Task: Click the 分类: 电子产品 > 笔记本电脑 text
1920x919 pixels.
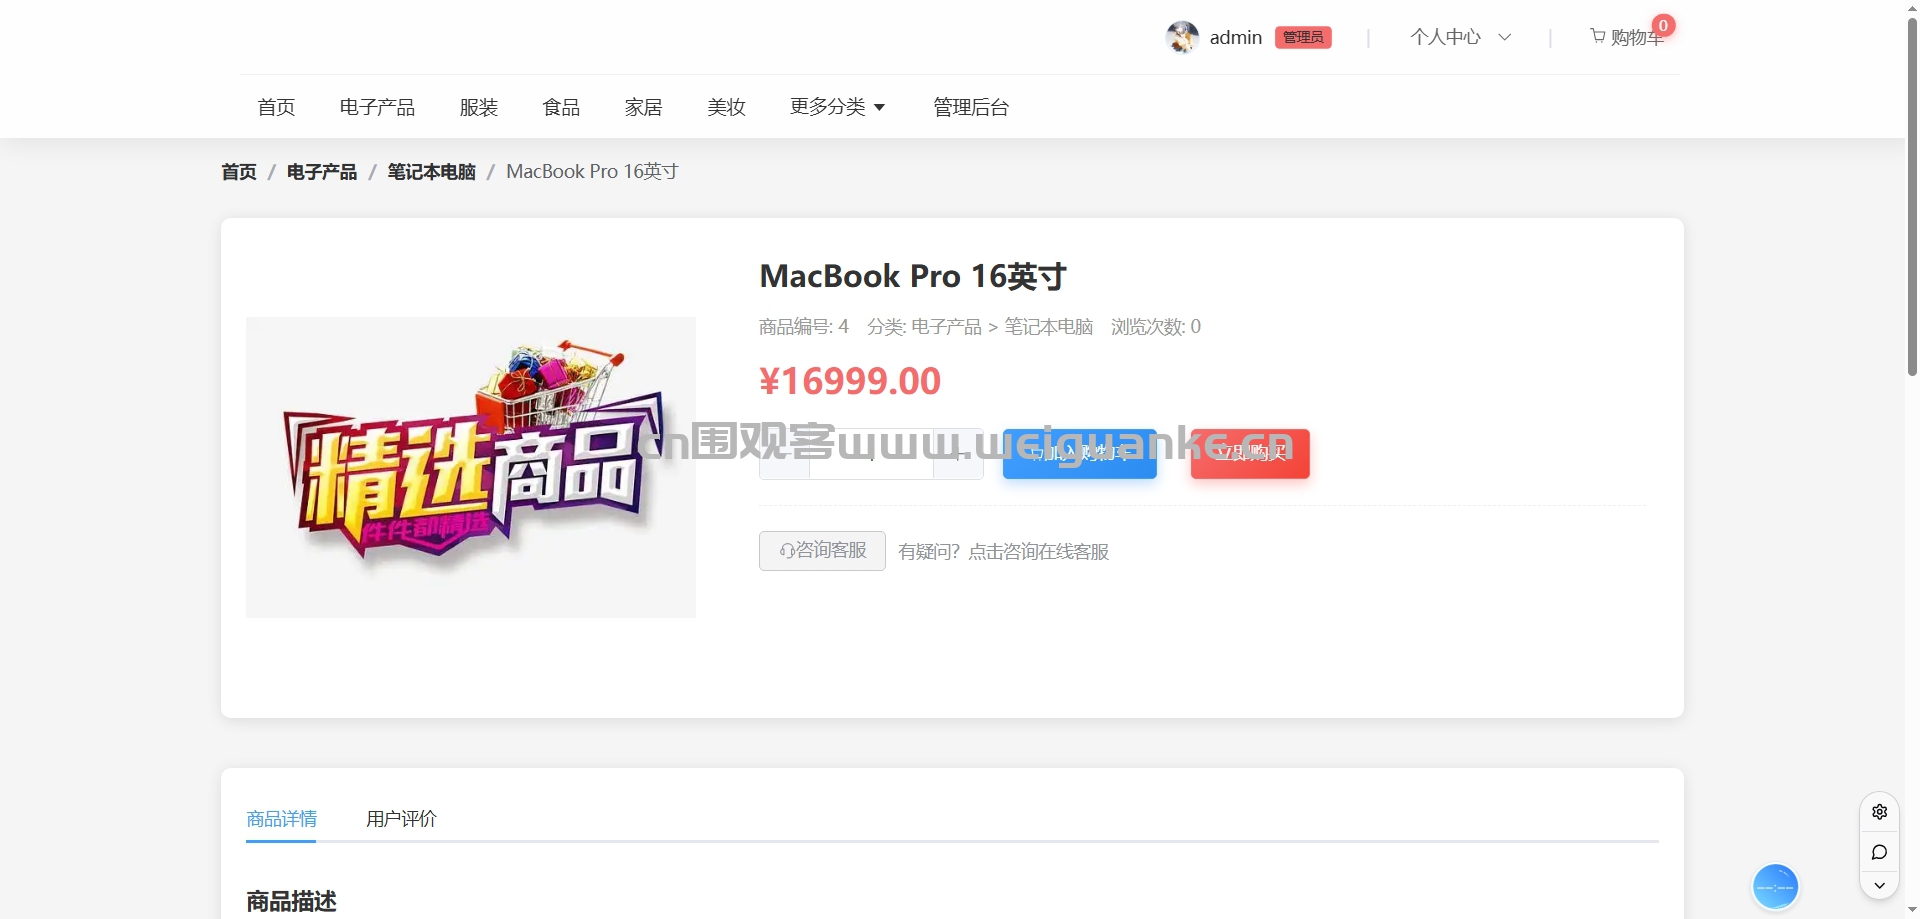Action: click(x=980, y=327)
